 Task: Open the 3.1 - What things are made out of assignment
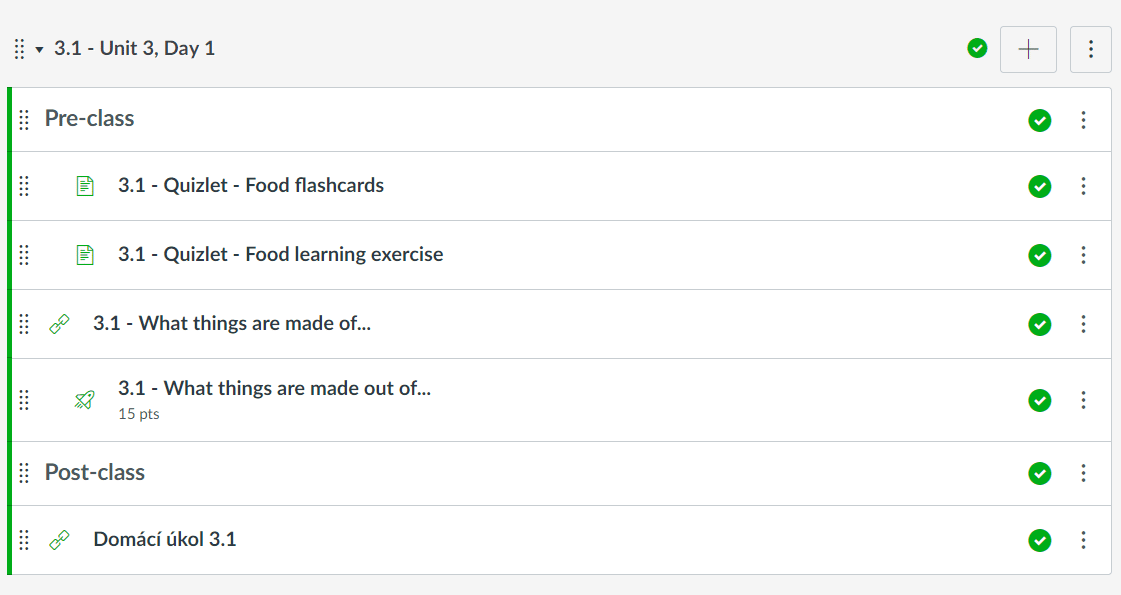[x=274, y=388]
